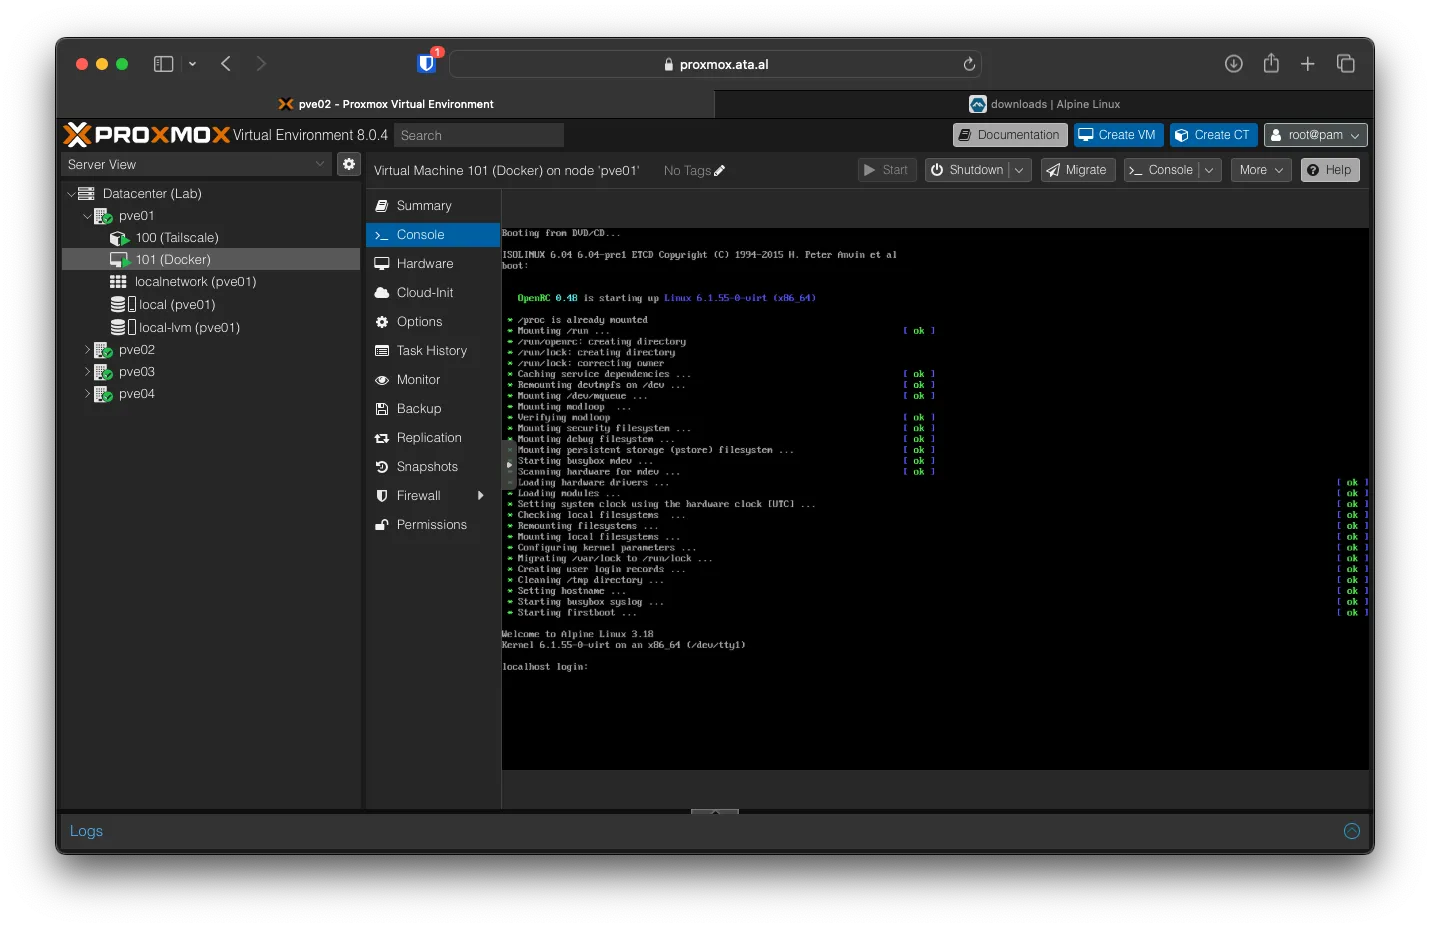Expand the Firewall submenu arrow
Viewport: 1430px width, 928px height.
click(x=481, y=496)
